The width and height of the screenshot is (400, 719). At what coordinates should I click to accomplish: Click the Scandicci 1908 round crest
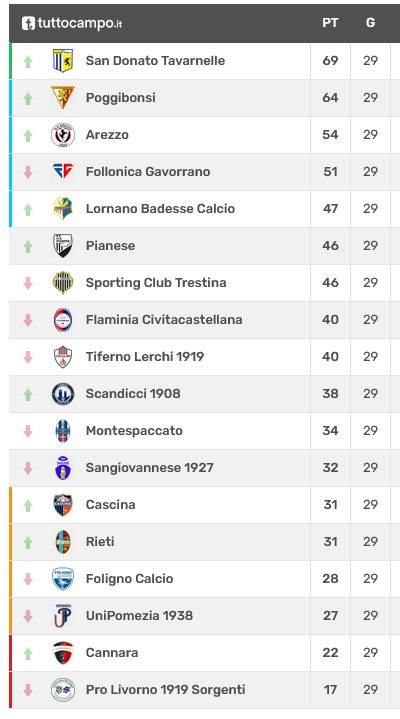tap(63, 393)
